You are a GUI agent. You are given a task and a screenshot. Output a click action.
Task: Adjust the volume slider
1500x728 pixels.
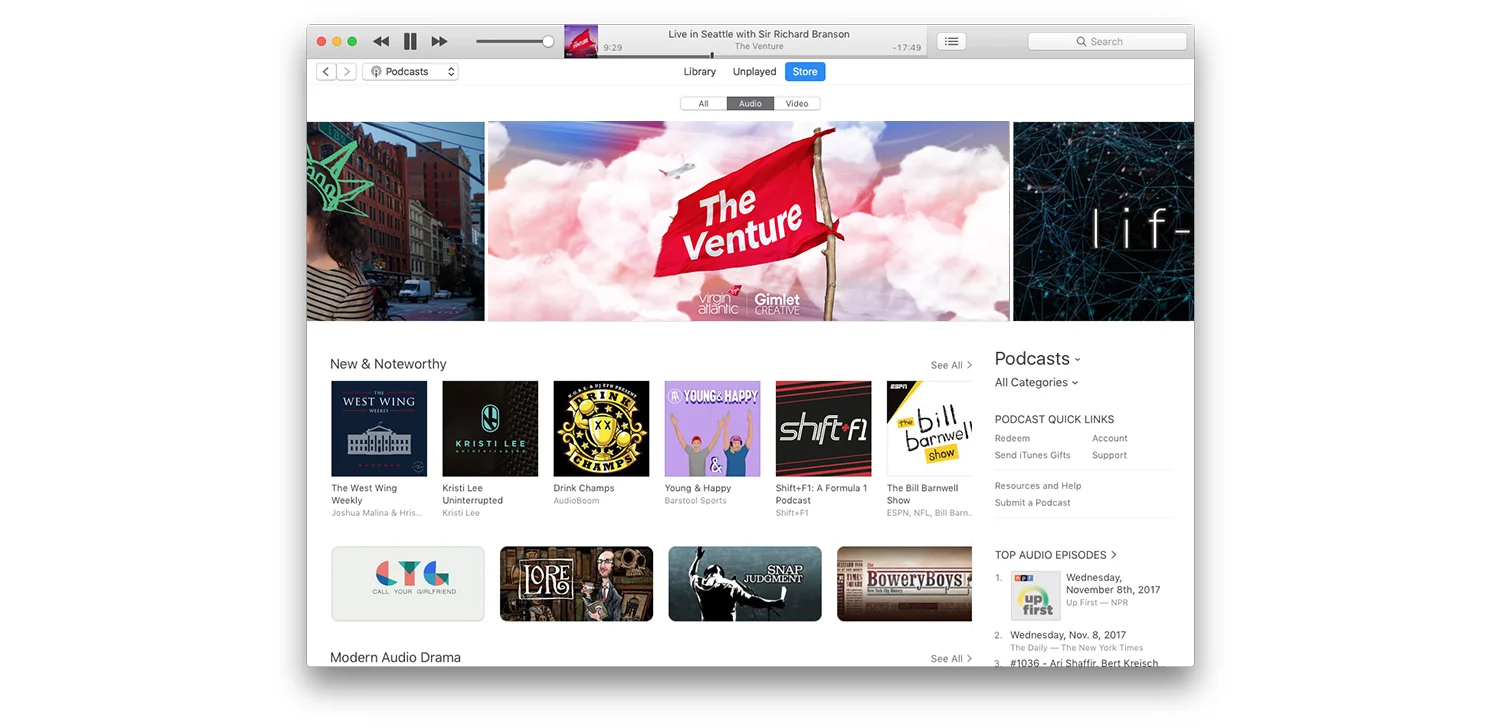tap(513, 41)
